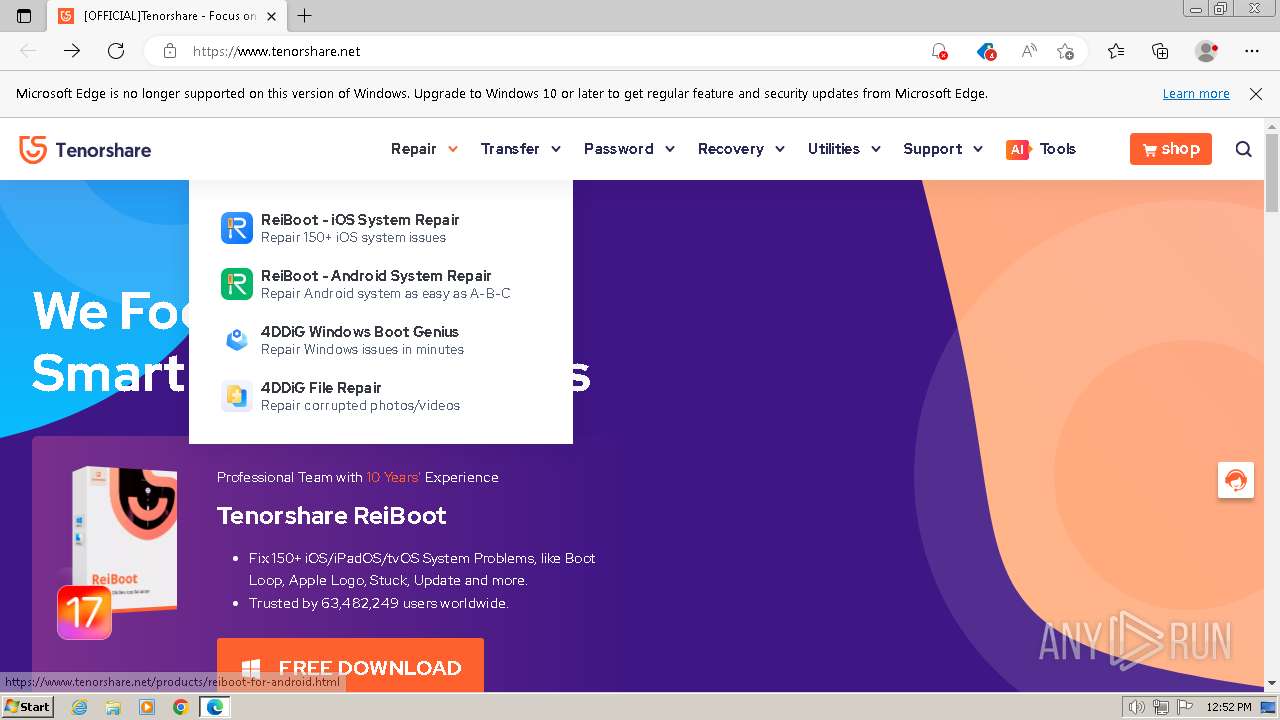The width and height of the screenshot is (1280, 720).
Task: Expand the Support dropdown menu
Action: tap(943, 149)
